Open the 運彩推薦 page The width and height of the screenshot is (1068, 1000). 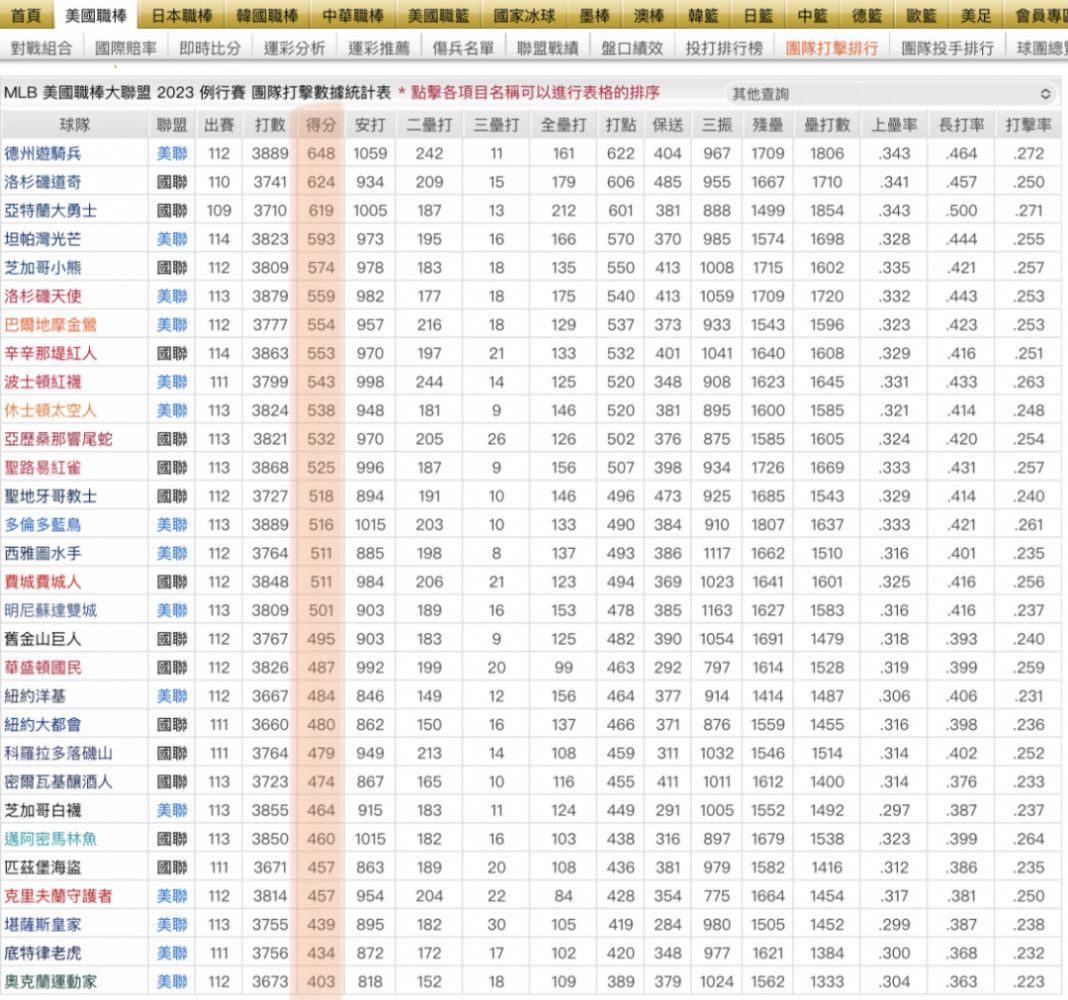379,48
